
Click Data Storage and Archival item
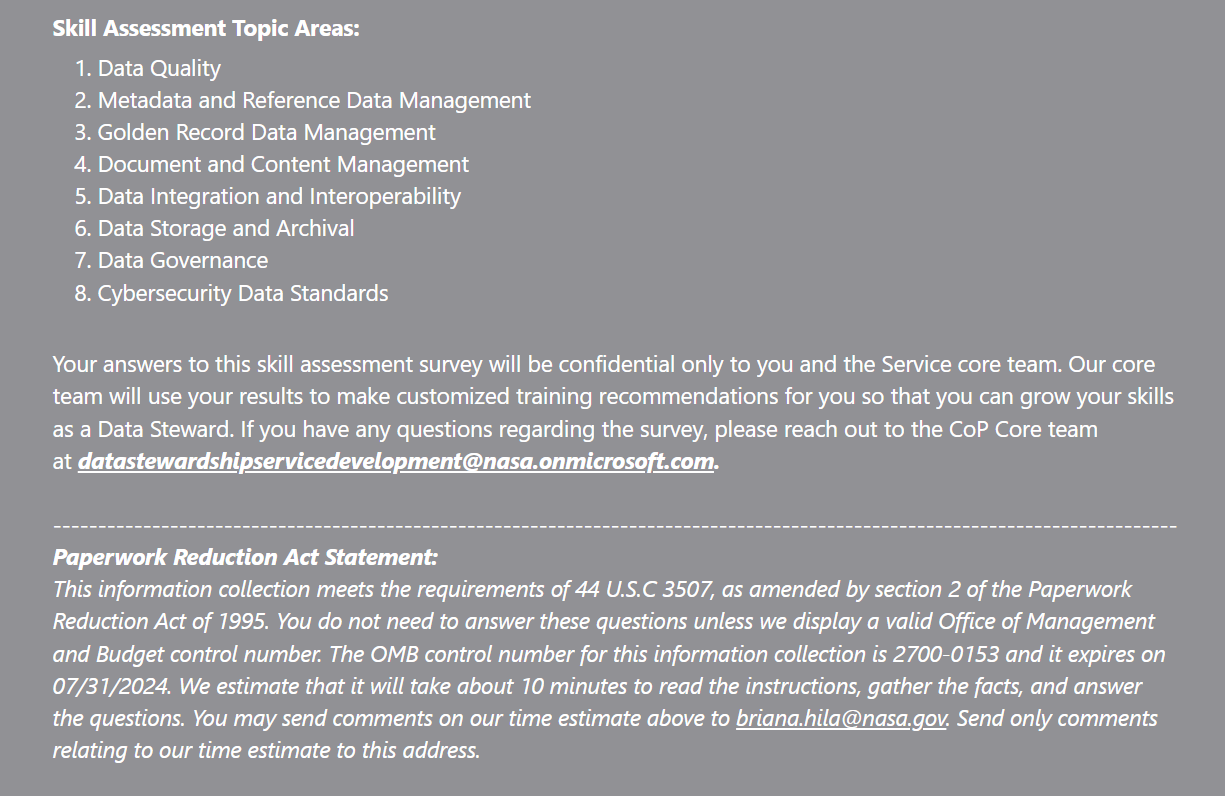click(x=226, y=229)
